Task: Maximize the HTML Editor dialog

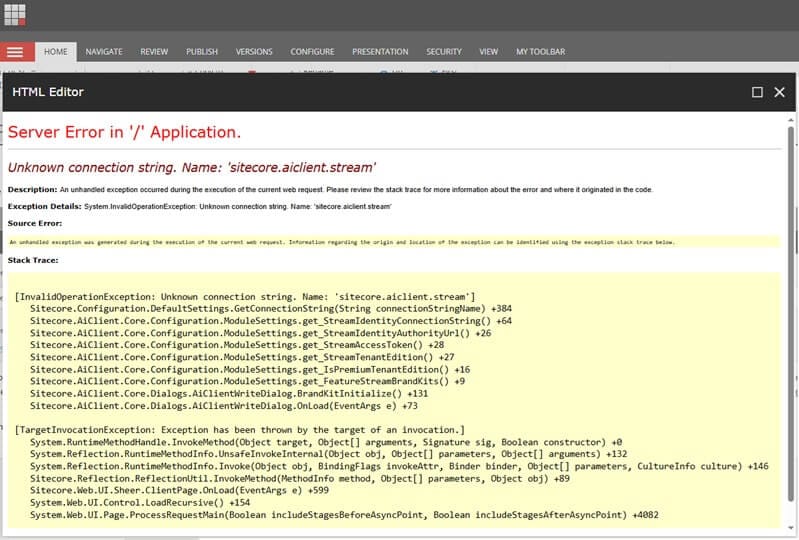Action: (x=757, y=92)
